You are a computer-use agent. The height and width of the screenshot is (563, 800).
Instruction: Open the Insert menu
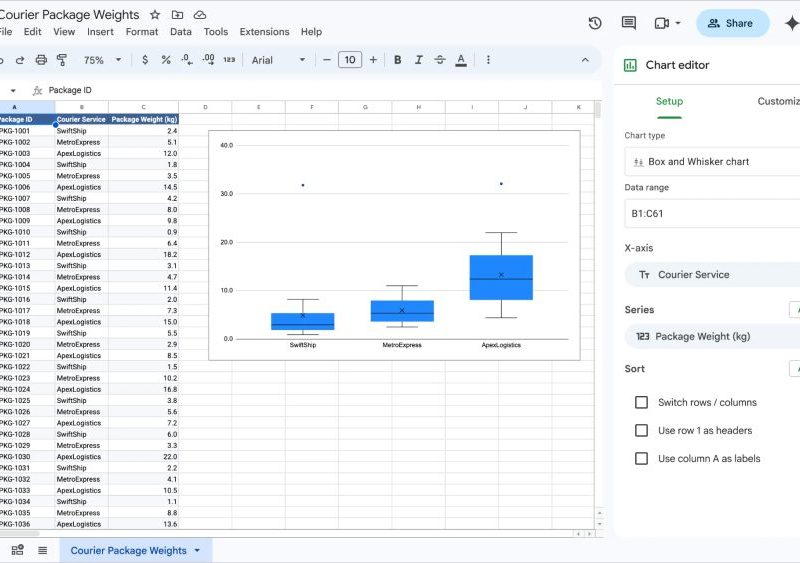(x=101, y=32)
